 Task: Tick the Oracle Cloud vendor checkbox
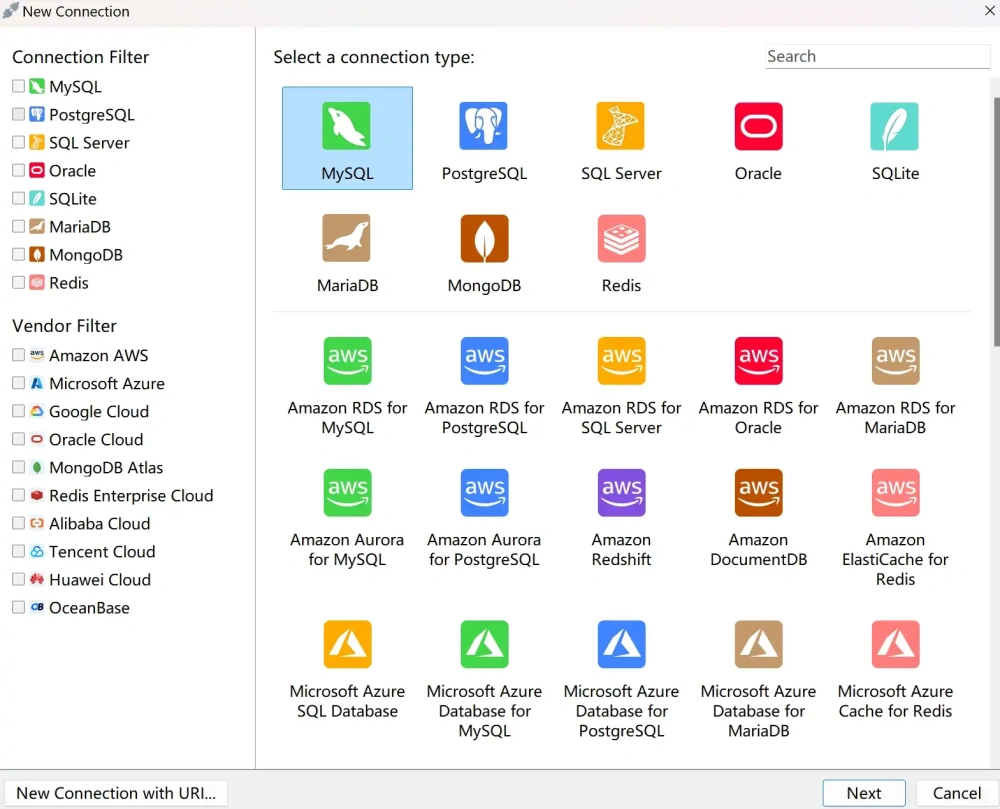18,439
